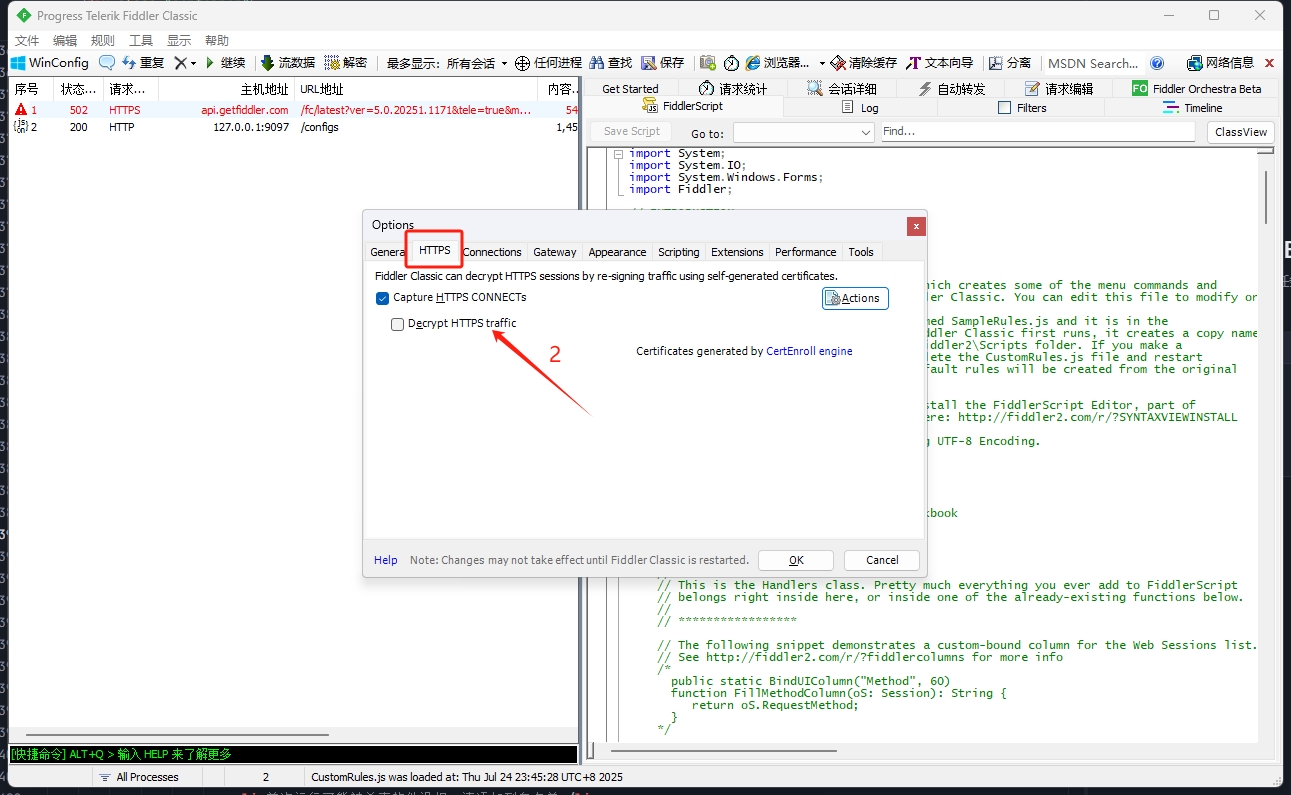Open the 帮助 menu

pos(217,40)
